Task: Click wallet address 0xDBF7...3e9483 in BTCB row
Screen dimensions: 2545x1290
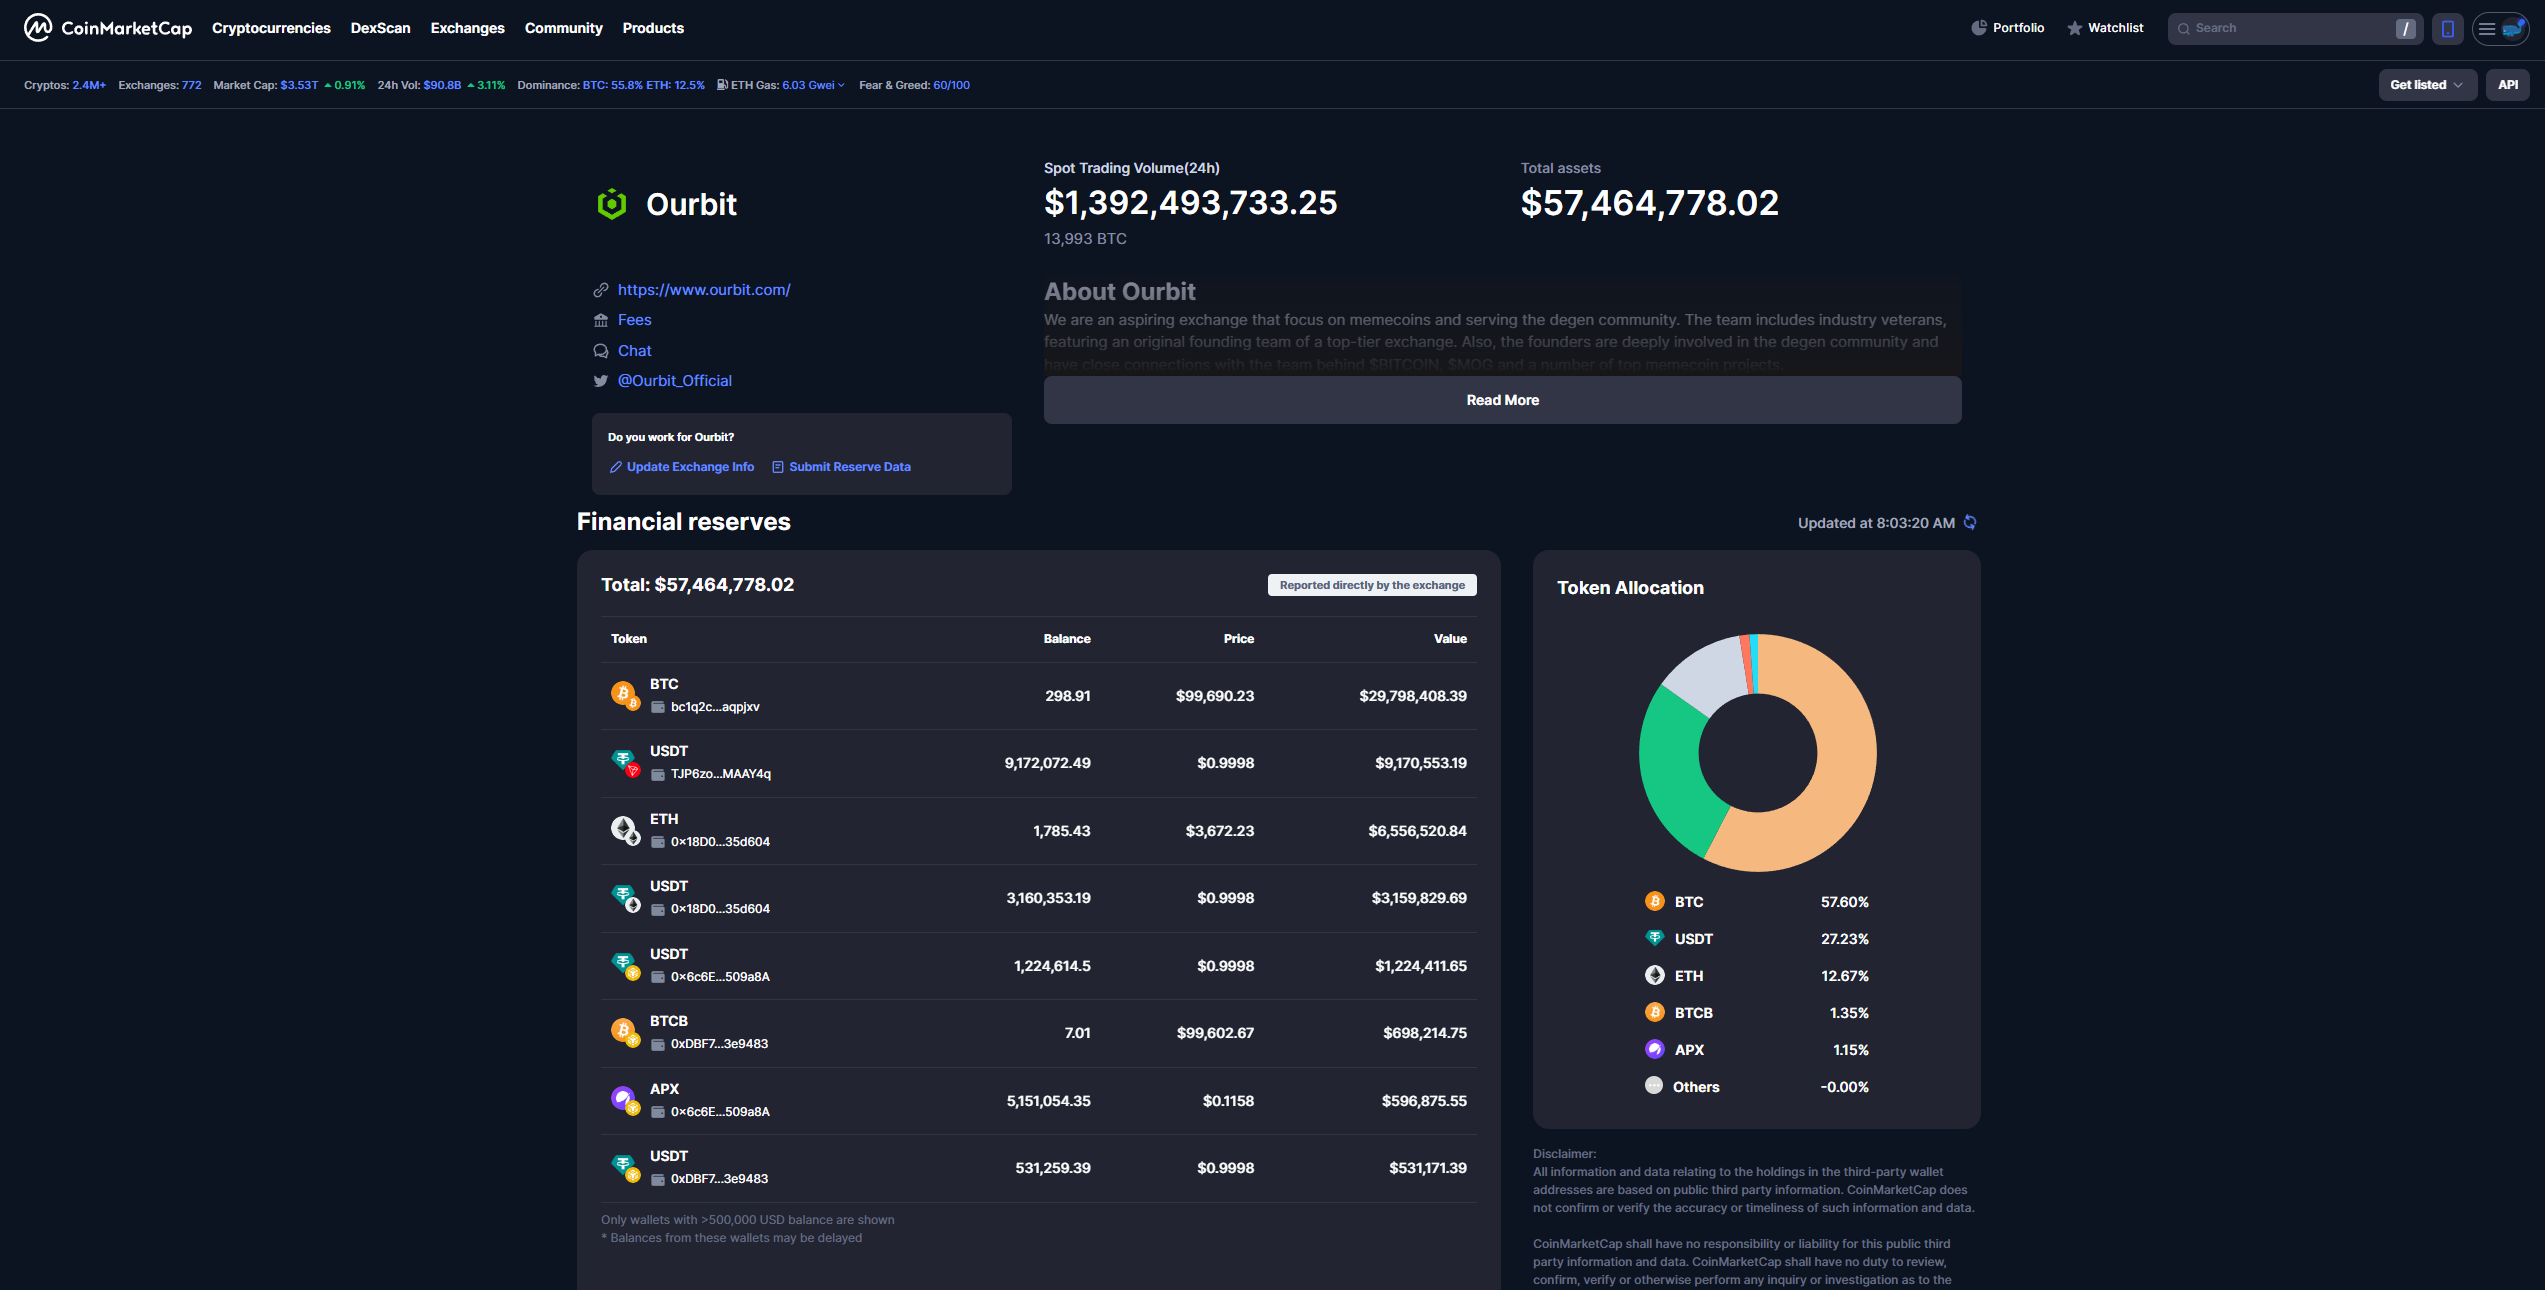Action: (x=720, y=1044)
